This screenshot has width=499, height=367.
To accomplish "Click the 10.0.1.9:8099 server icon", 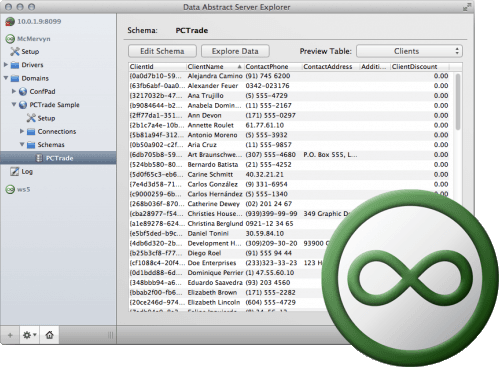I will (10, 22).
